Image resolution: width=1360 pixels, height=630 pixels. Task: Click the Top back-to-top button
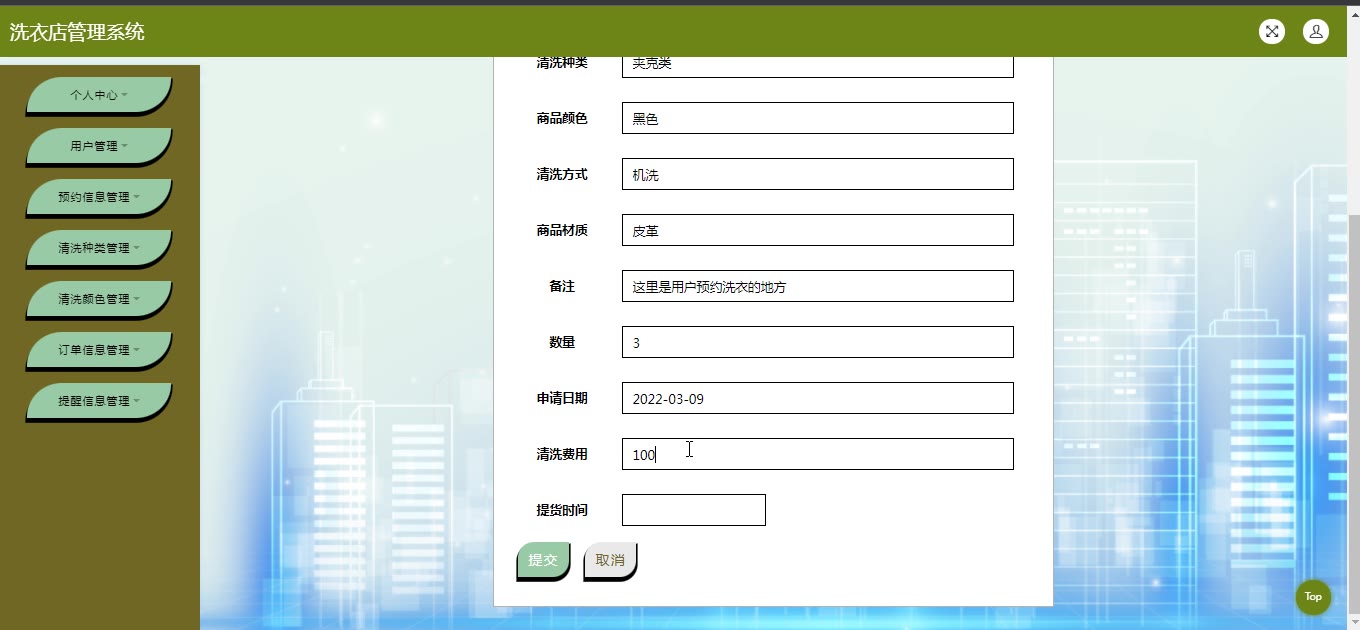click(1313, 597)
